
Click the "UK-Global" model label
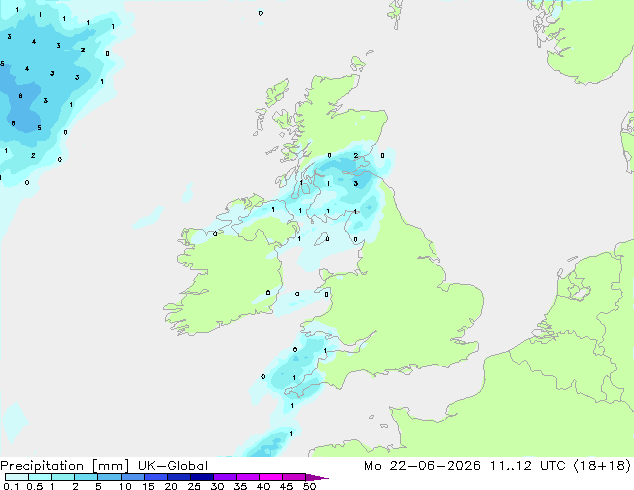click(x=173, y=466)
